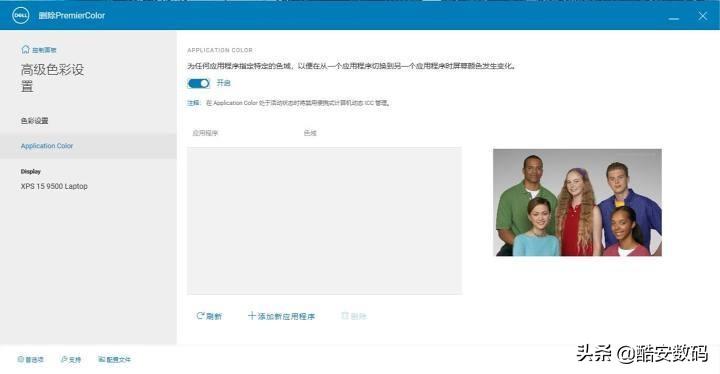Click 添加新应用程序 link text

coord(286,316)
